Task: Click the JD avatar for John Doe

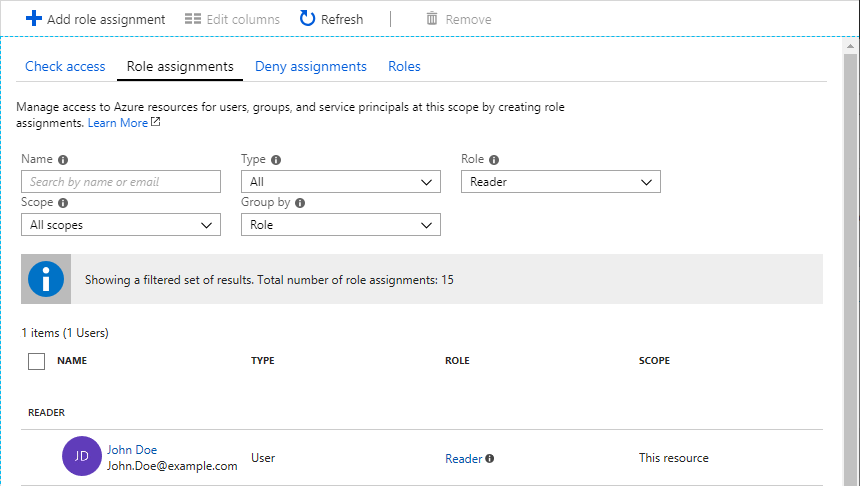Action: click(x=82, y=456)
